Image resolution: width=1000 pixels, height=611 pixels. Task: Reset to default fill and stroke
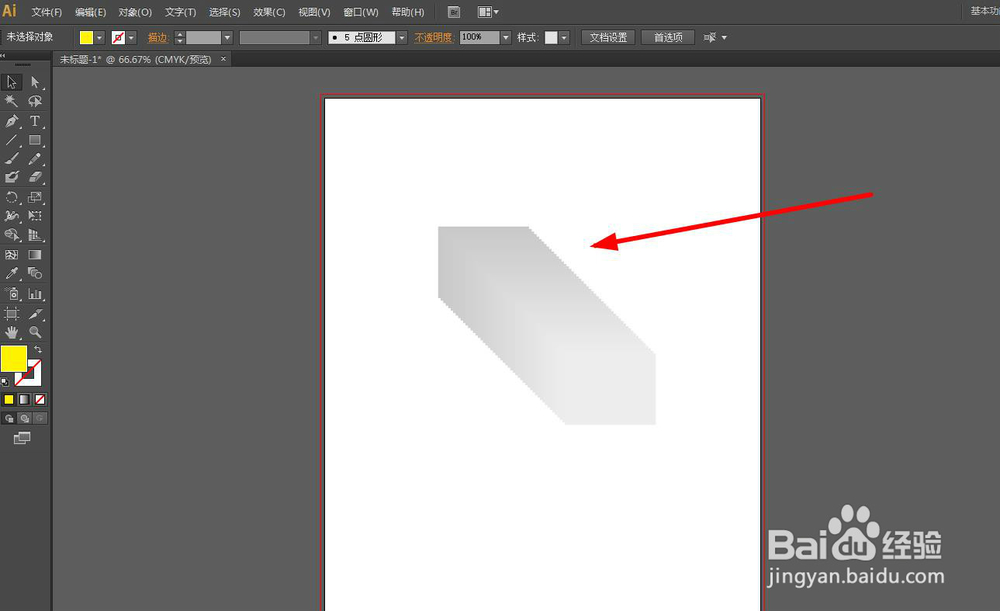pos(5,382)
